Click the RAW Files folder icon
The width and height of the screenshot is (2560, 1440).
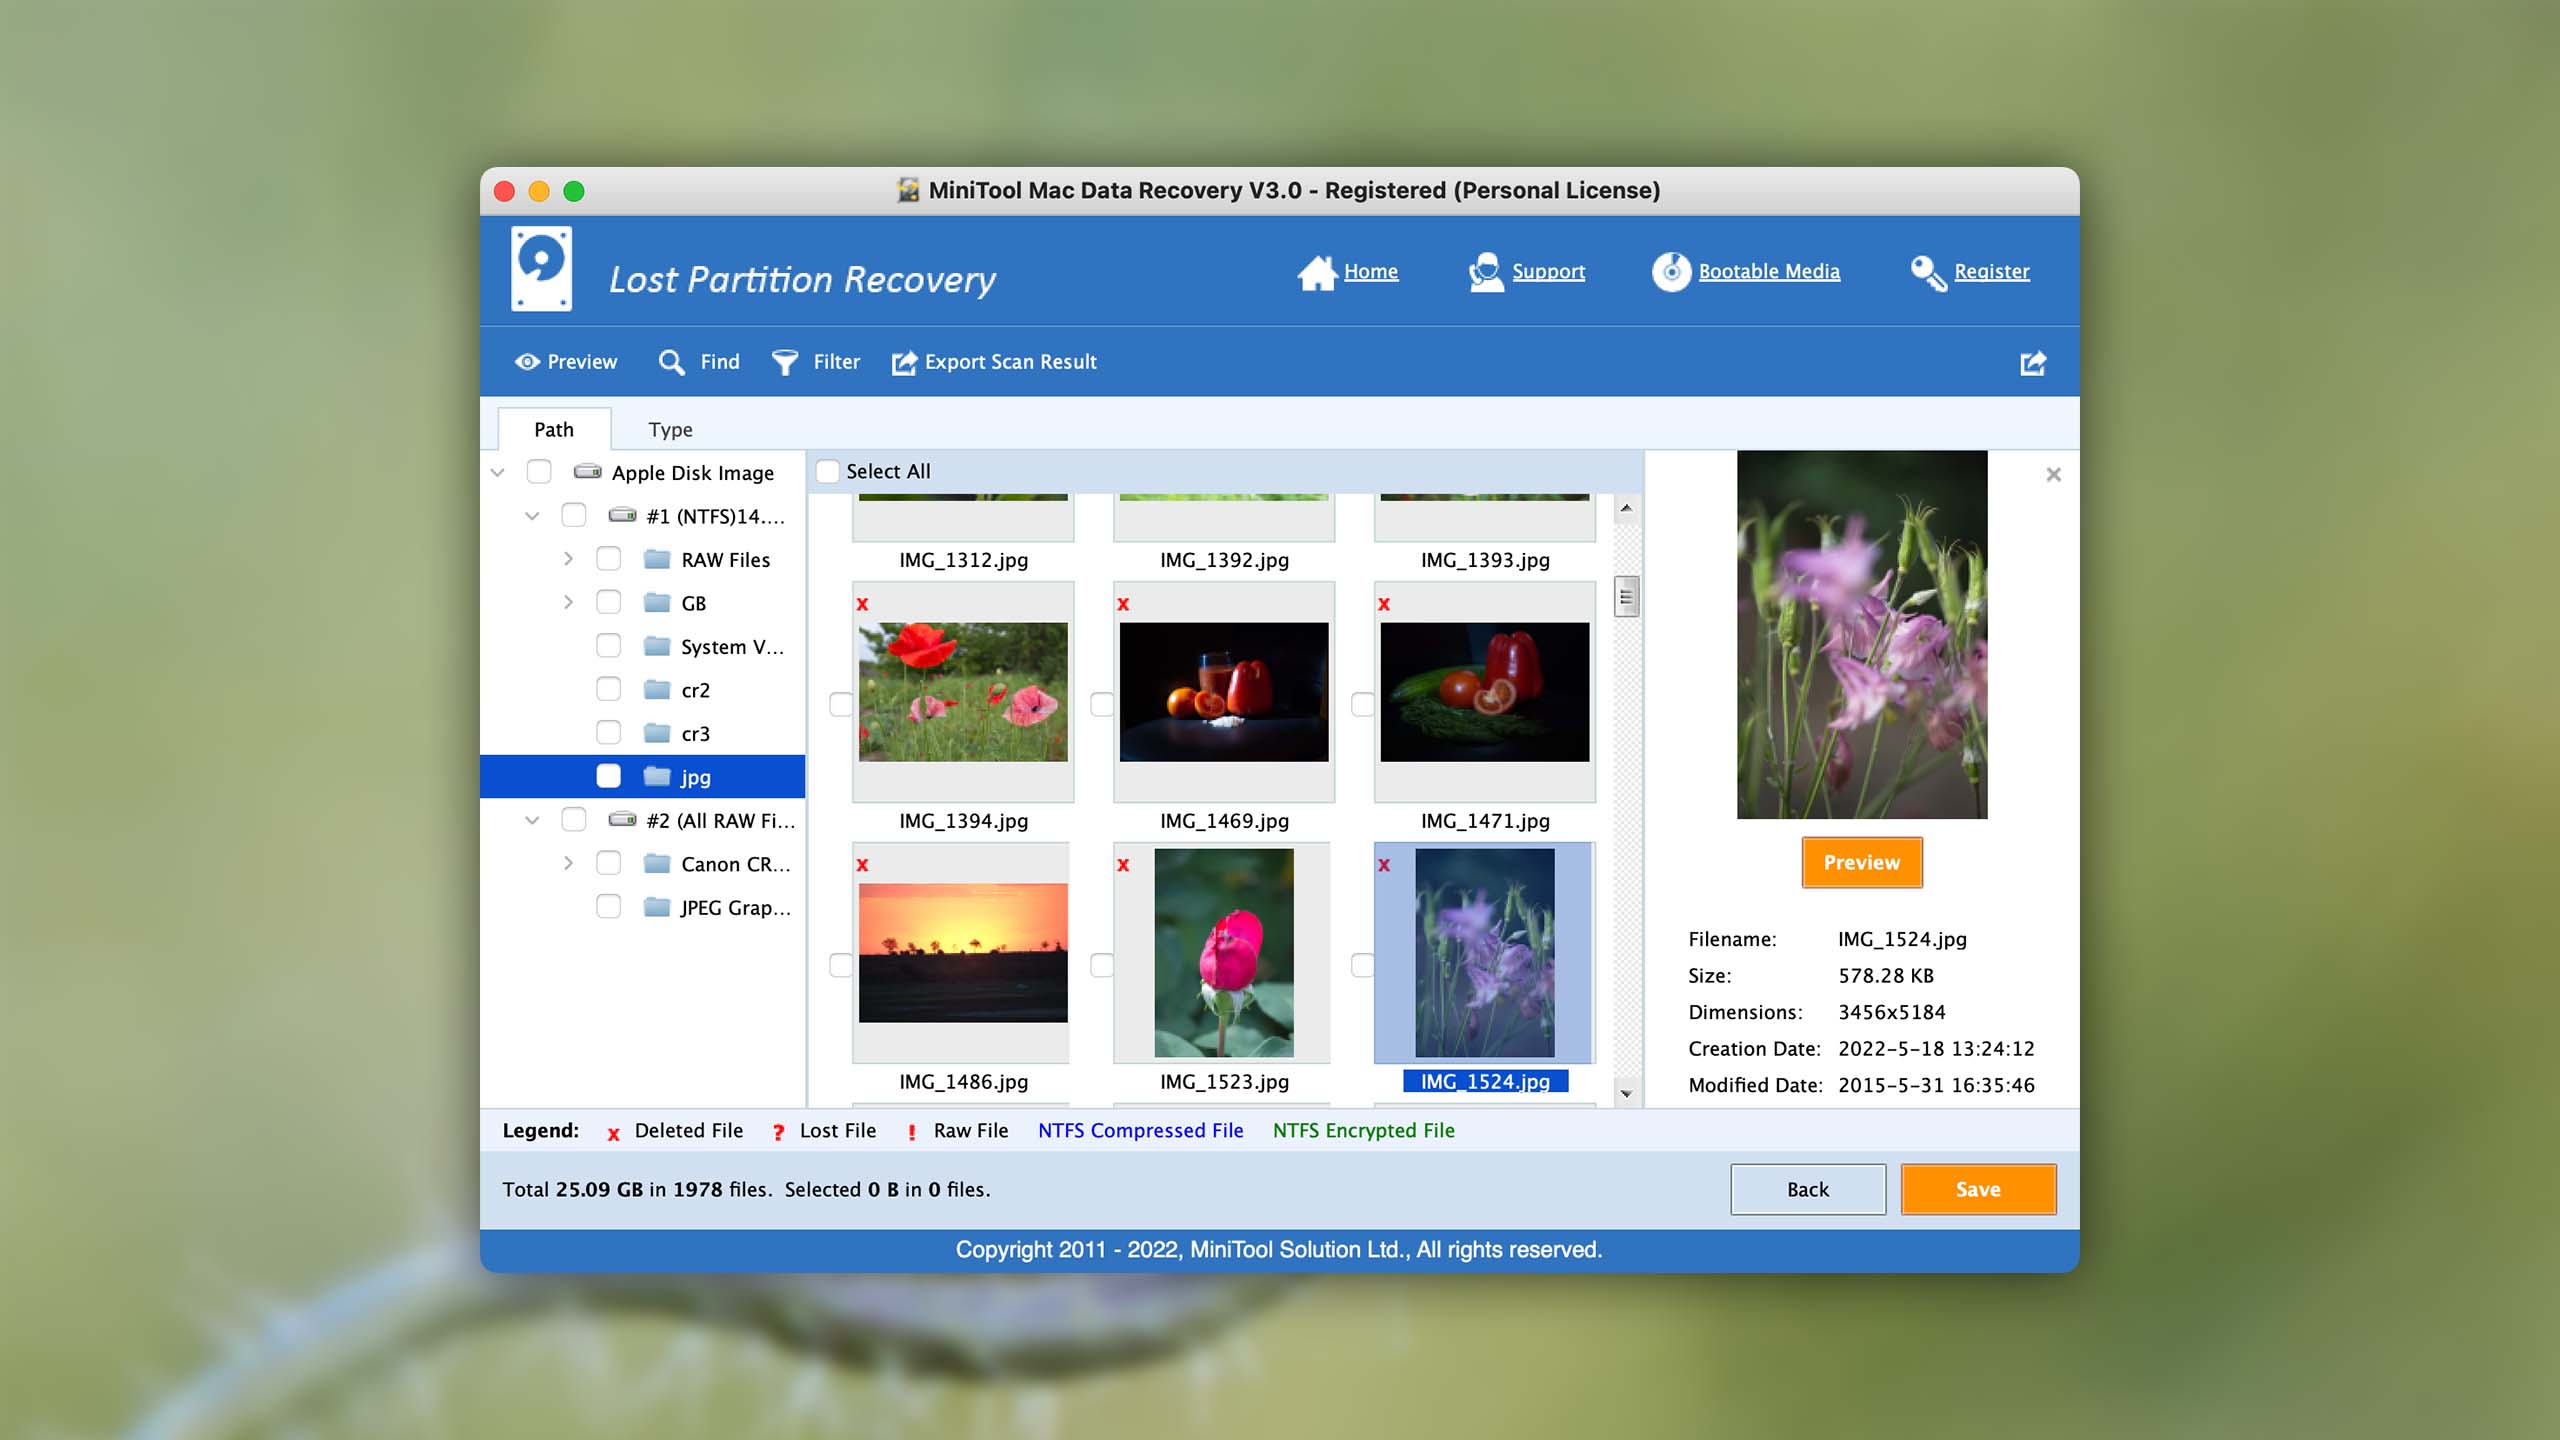click(657, 559)
